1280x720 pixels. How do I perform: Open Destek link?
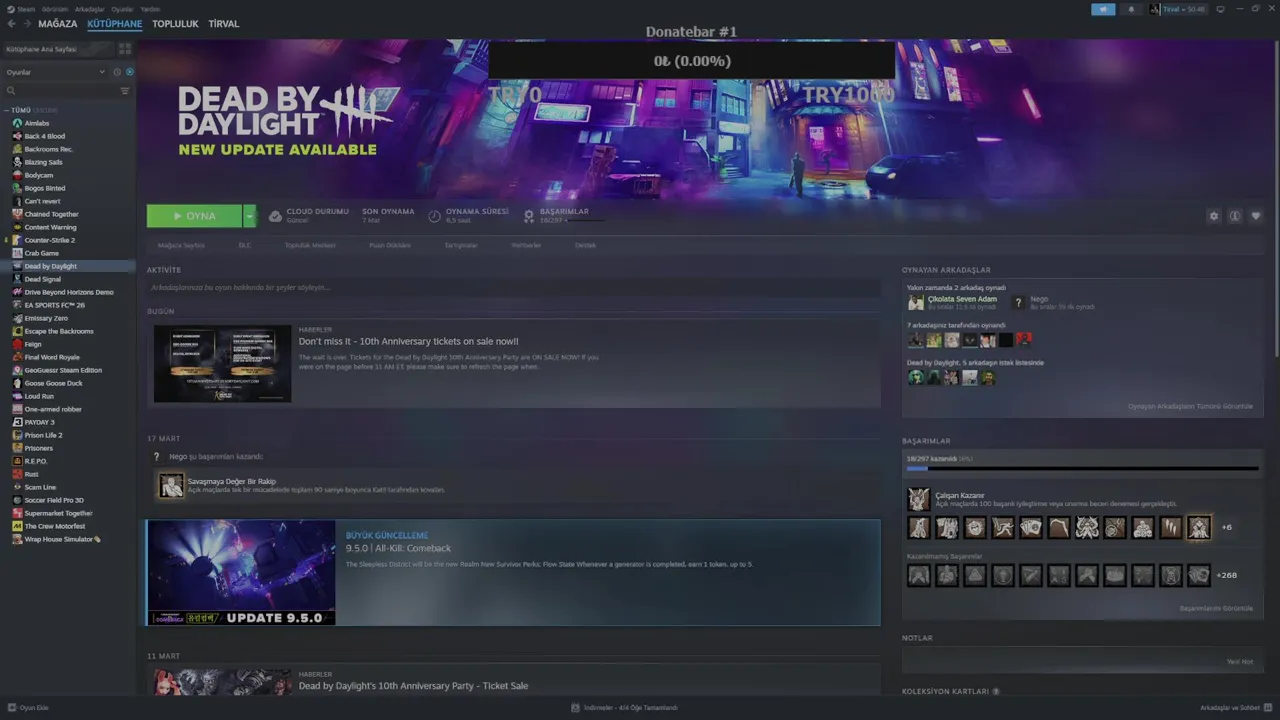(x=585, y=245)
